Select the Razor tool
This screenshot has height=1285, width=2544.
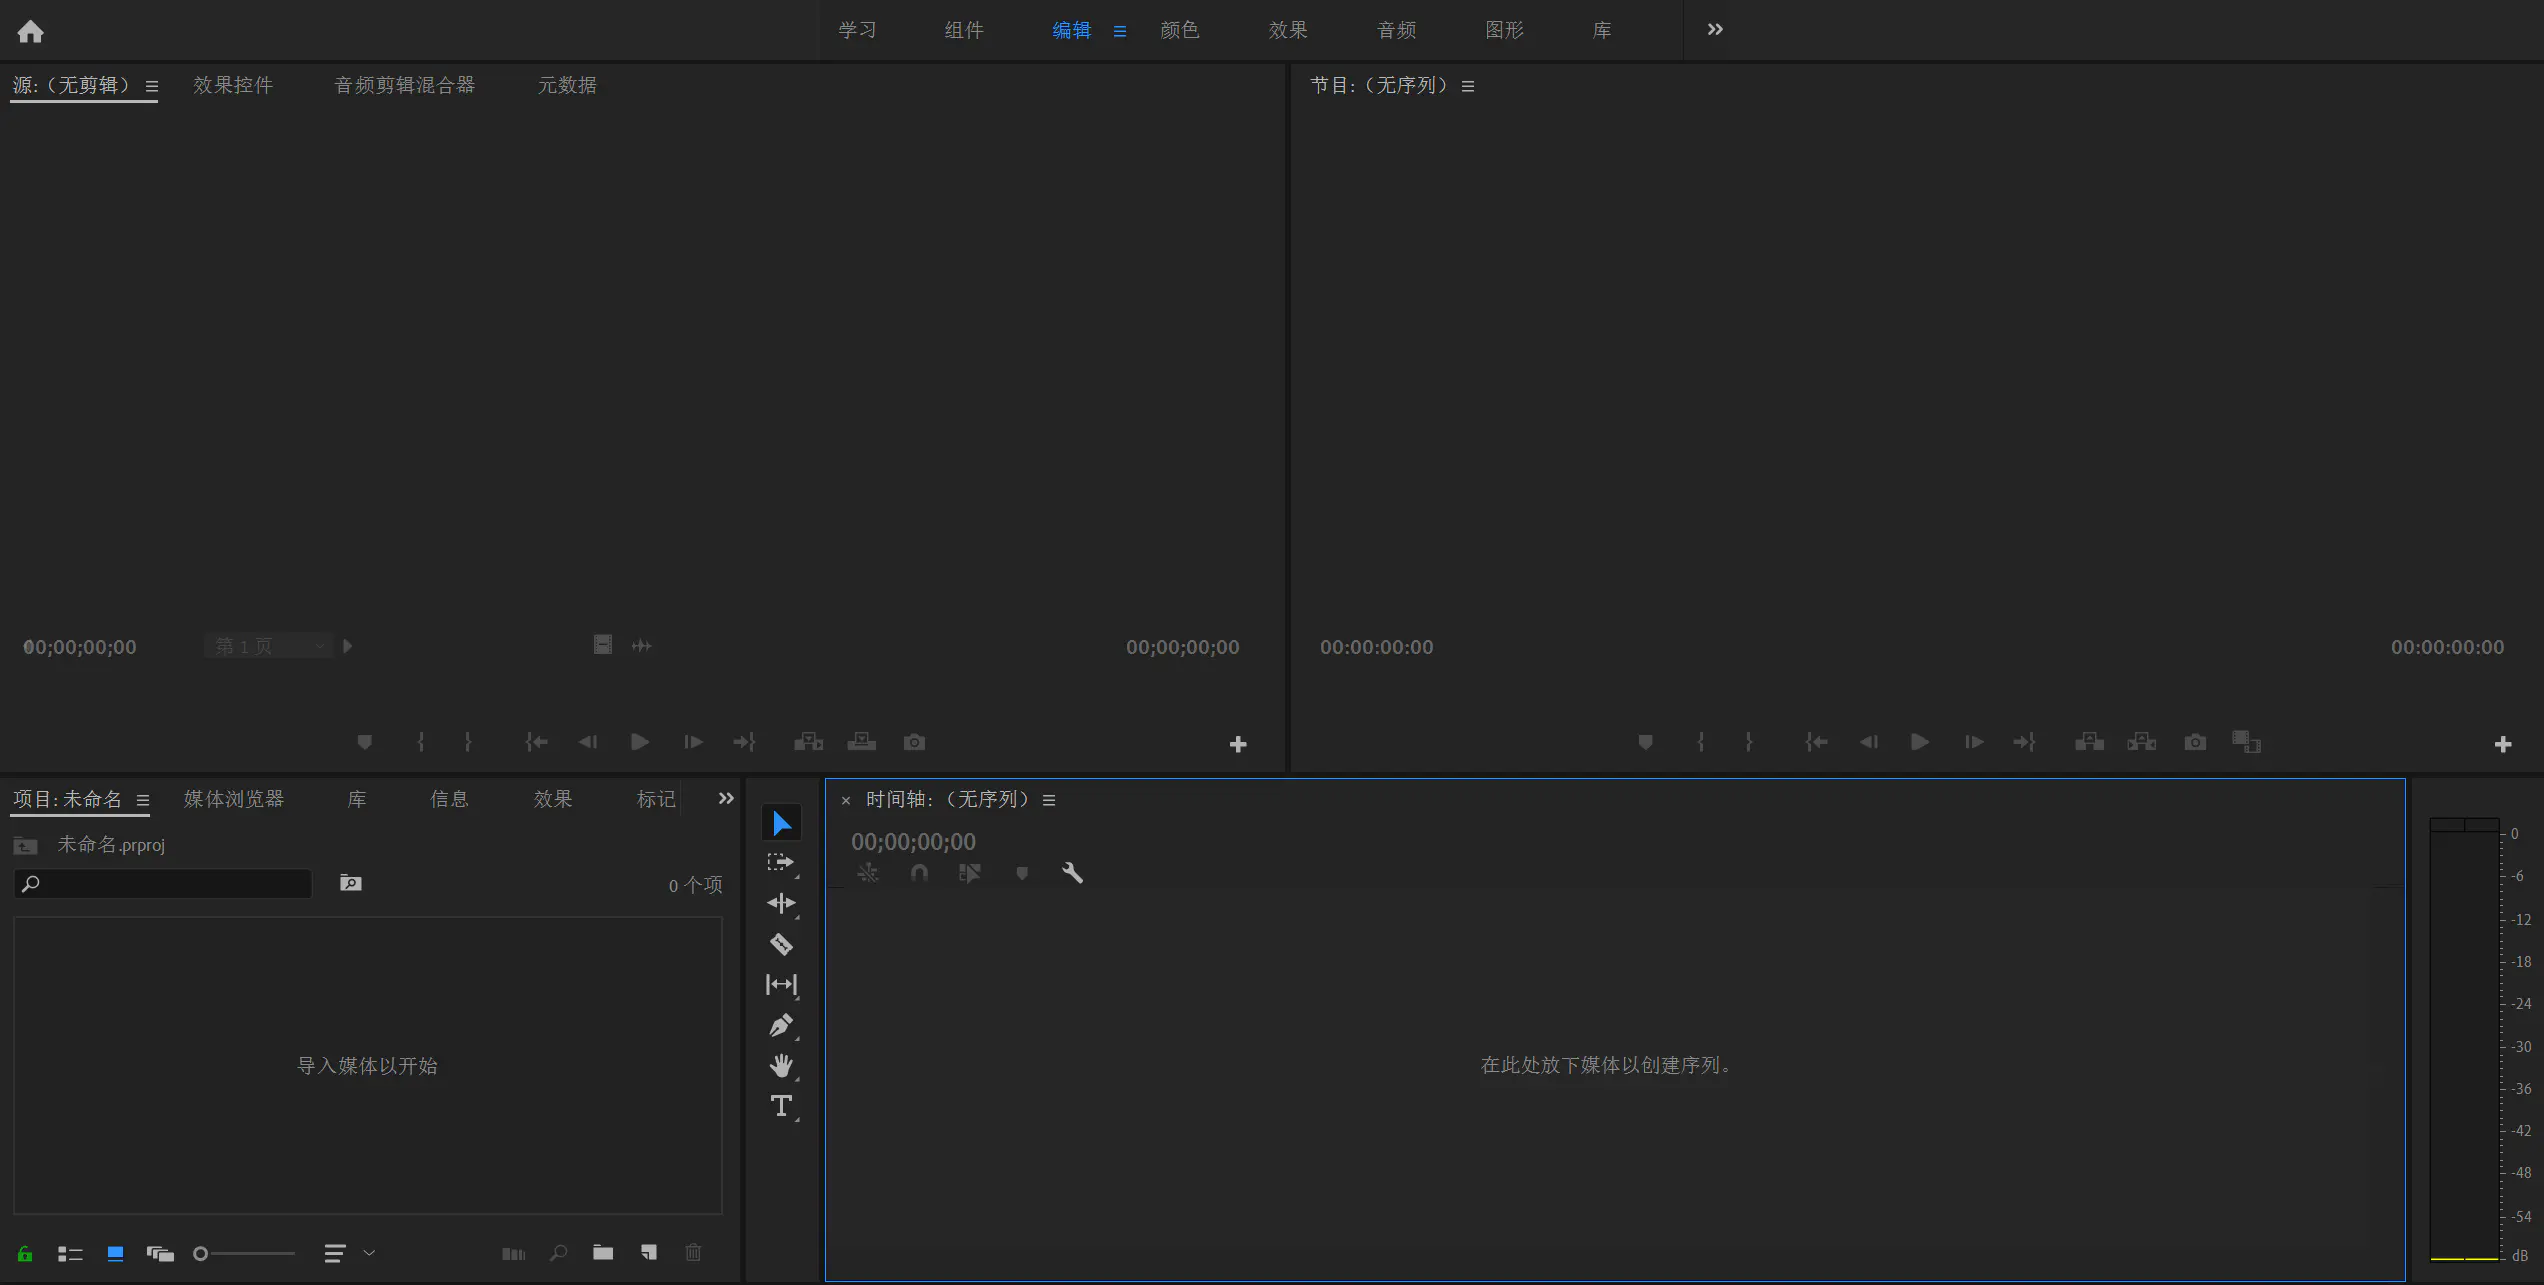click(781, 944)
